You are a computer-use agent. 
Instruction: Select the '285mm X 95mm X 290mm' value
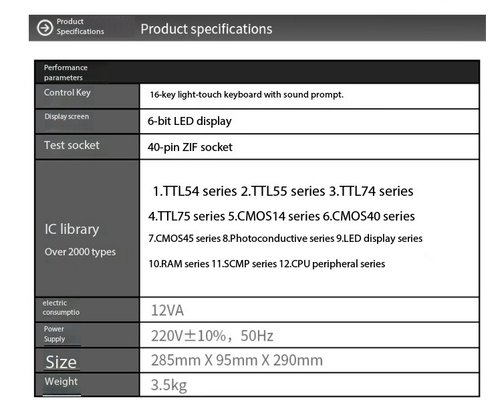click(x=237, y=360)
